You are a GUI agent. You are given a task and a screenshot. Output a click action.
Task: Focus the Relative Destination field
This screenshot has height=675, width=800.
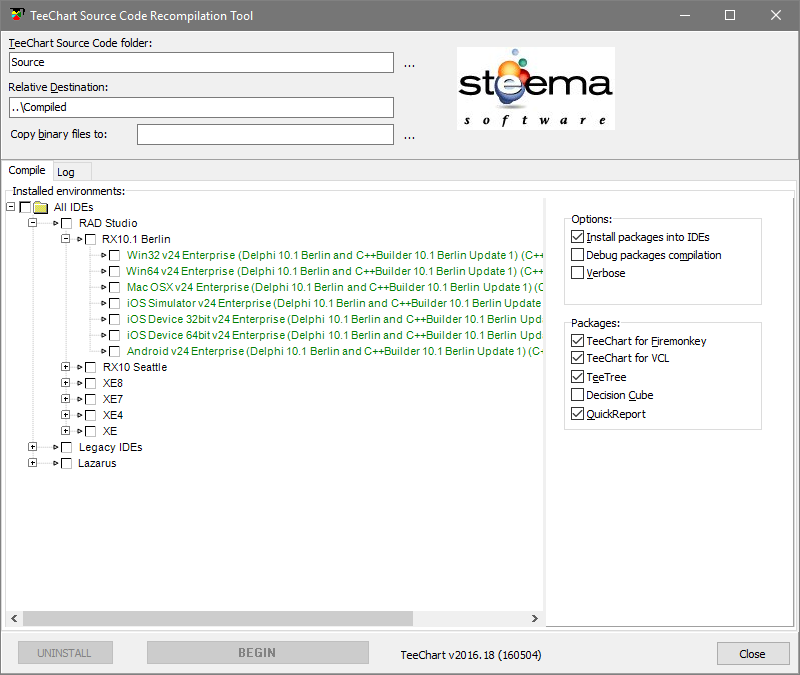(201, 107)
